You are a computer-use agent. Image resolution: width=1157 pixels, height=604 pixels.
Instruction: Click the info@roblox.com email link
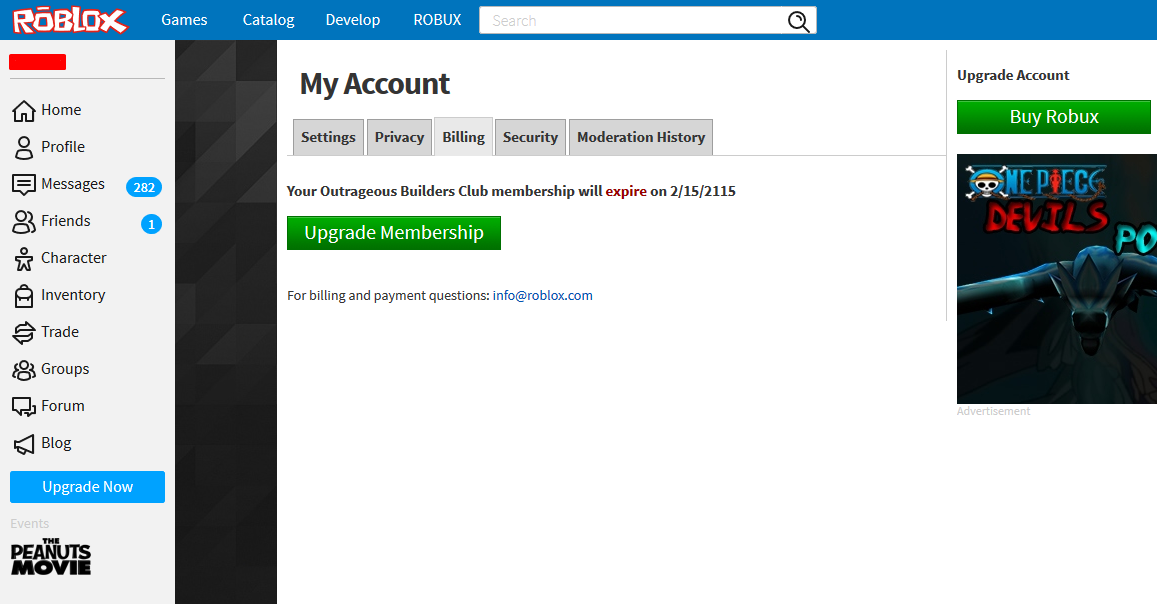click(542, 296)
